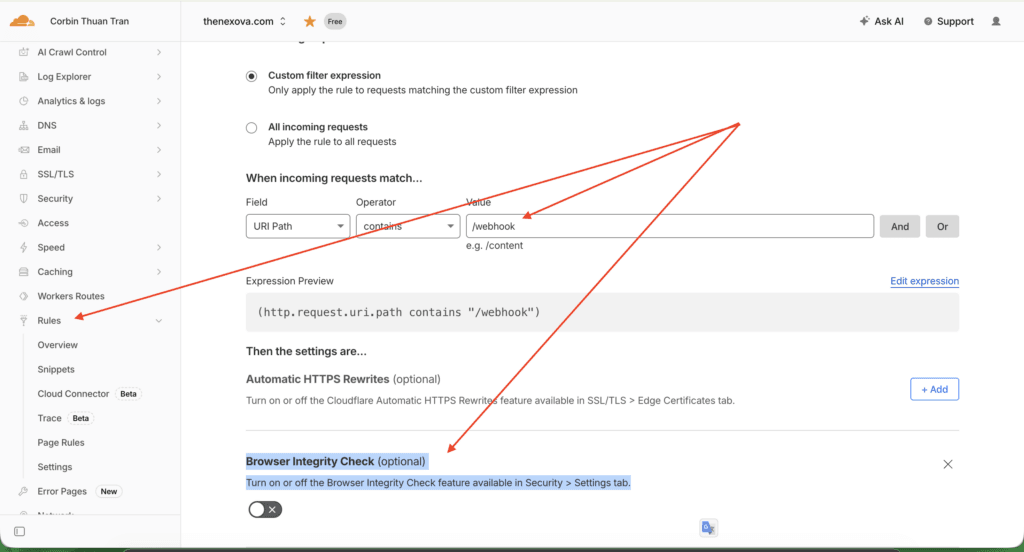Expand the AI Crawl Control chevron

(x=159, y=52)
